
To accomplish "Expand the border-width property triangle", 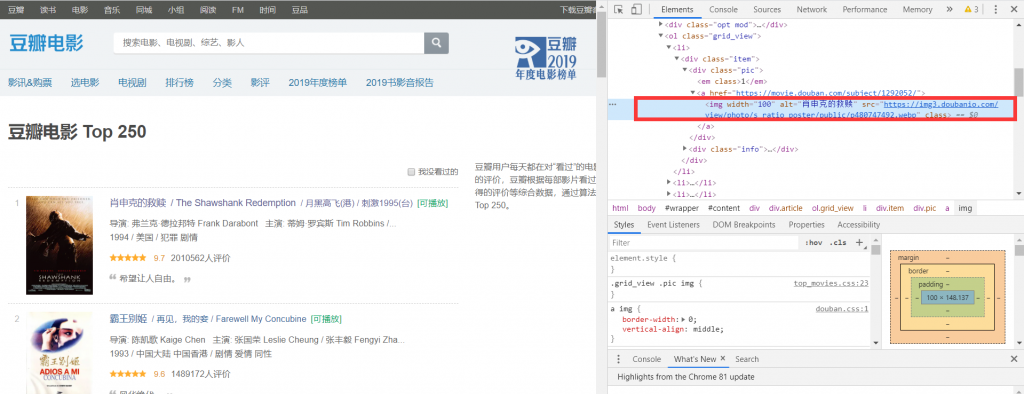I will point(683,320).
